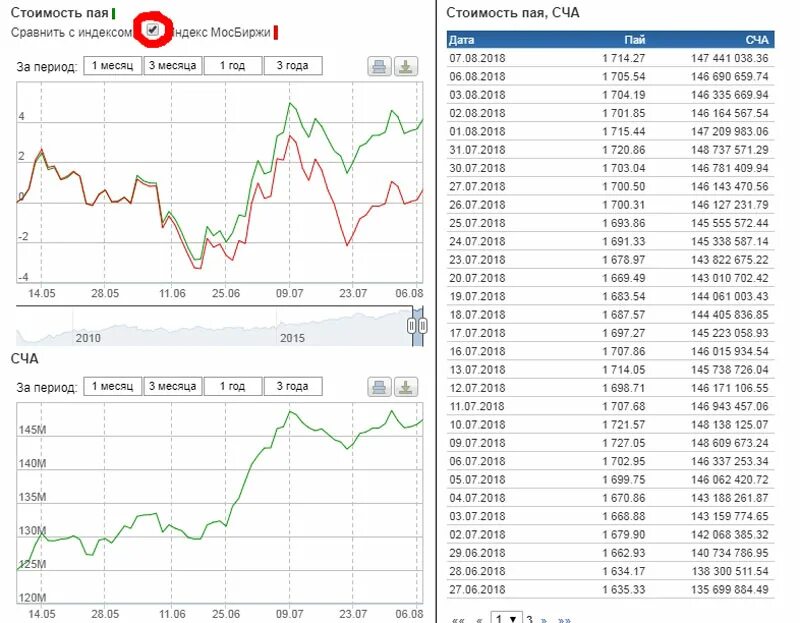Jump to first page of table

458,619
